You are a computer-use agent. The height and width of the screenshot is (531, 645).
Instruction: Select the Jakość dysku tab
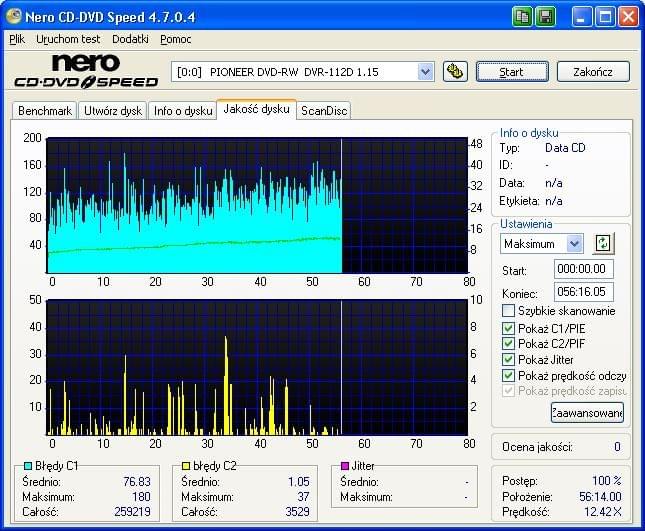(x=257, y=109)
